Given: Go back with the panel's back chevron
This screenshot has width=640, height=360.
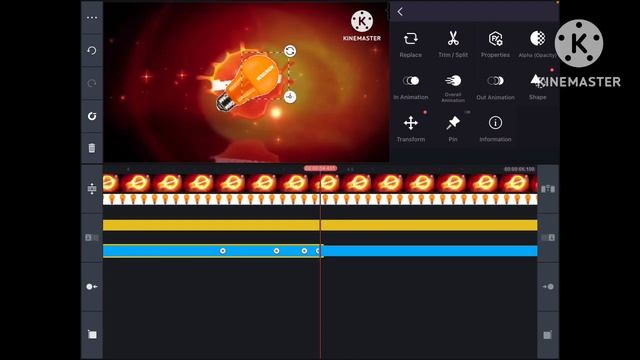Looking at the screenshot, I should pyautogui.click(x=400, y=12).
